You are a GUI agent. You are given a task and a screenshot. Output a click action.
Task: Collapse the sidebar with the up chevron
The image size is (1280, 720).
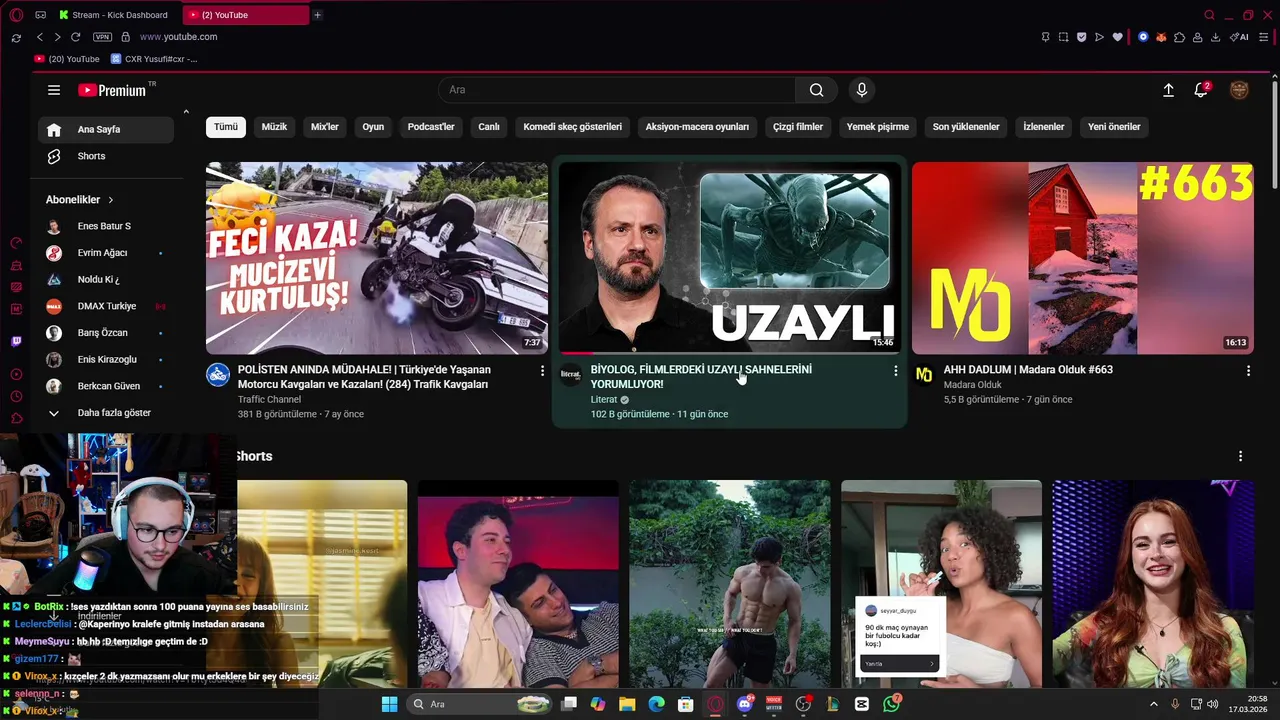[x=186, y=112]
